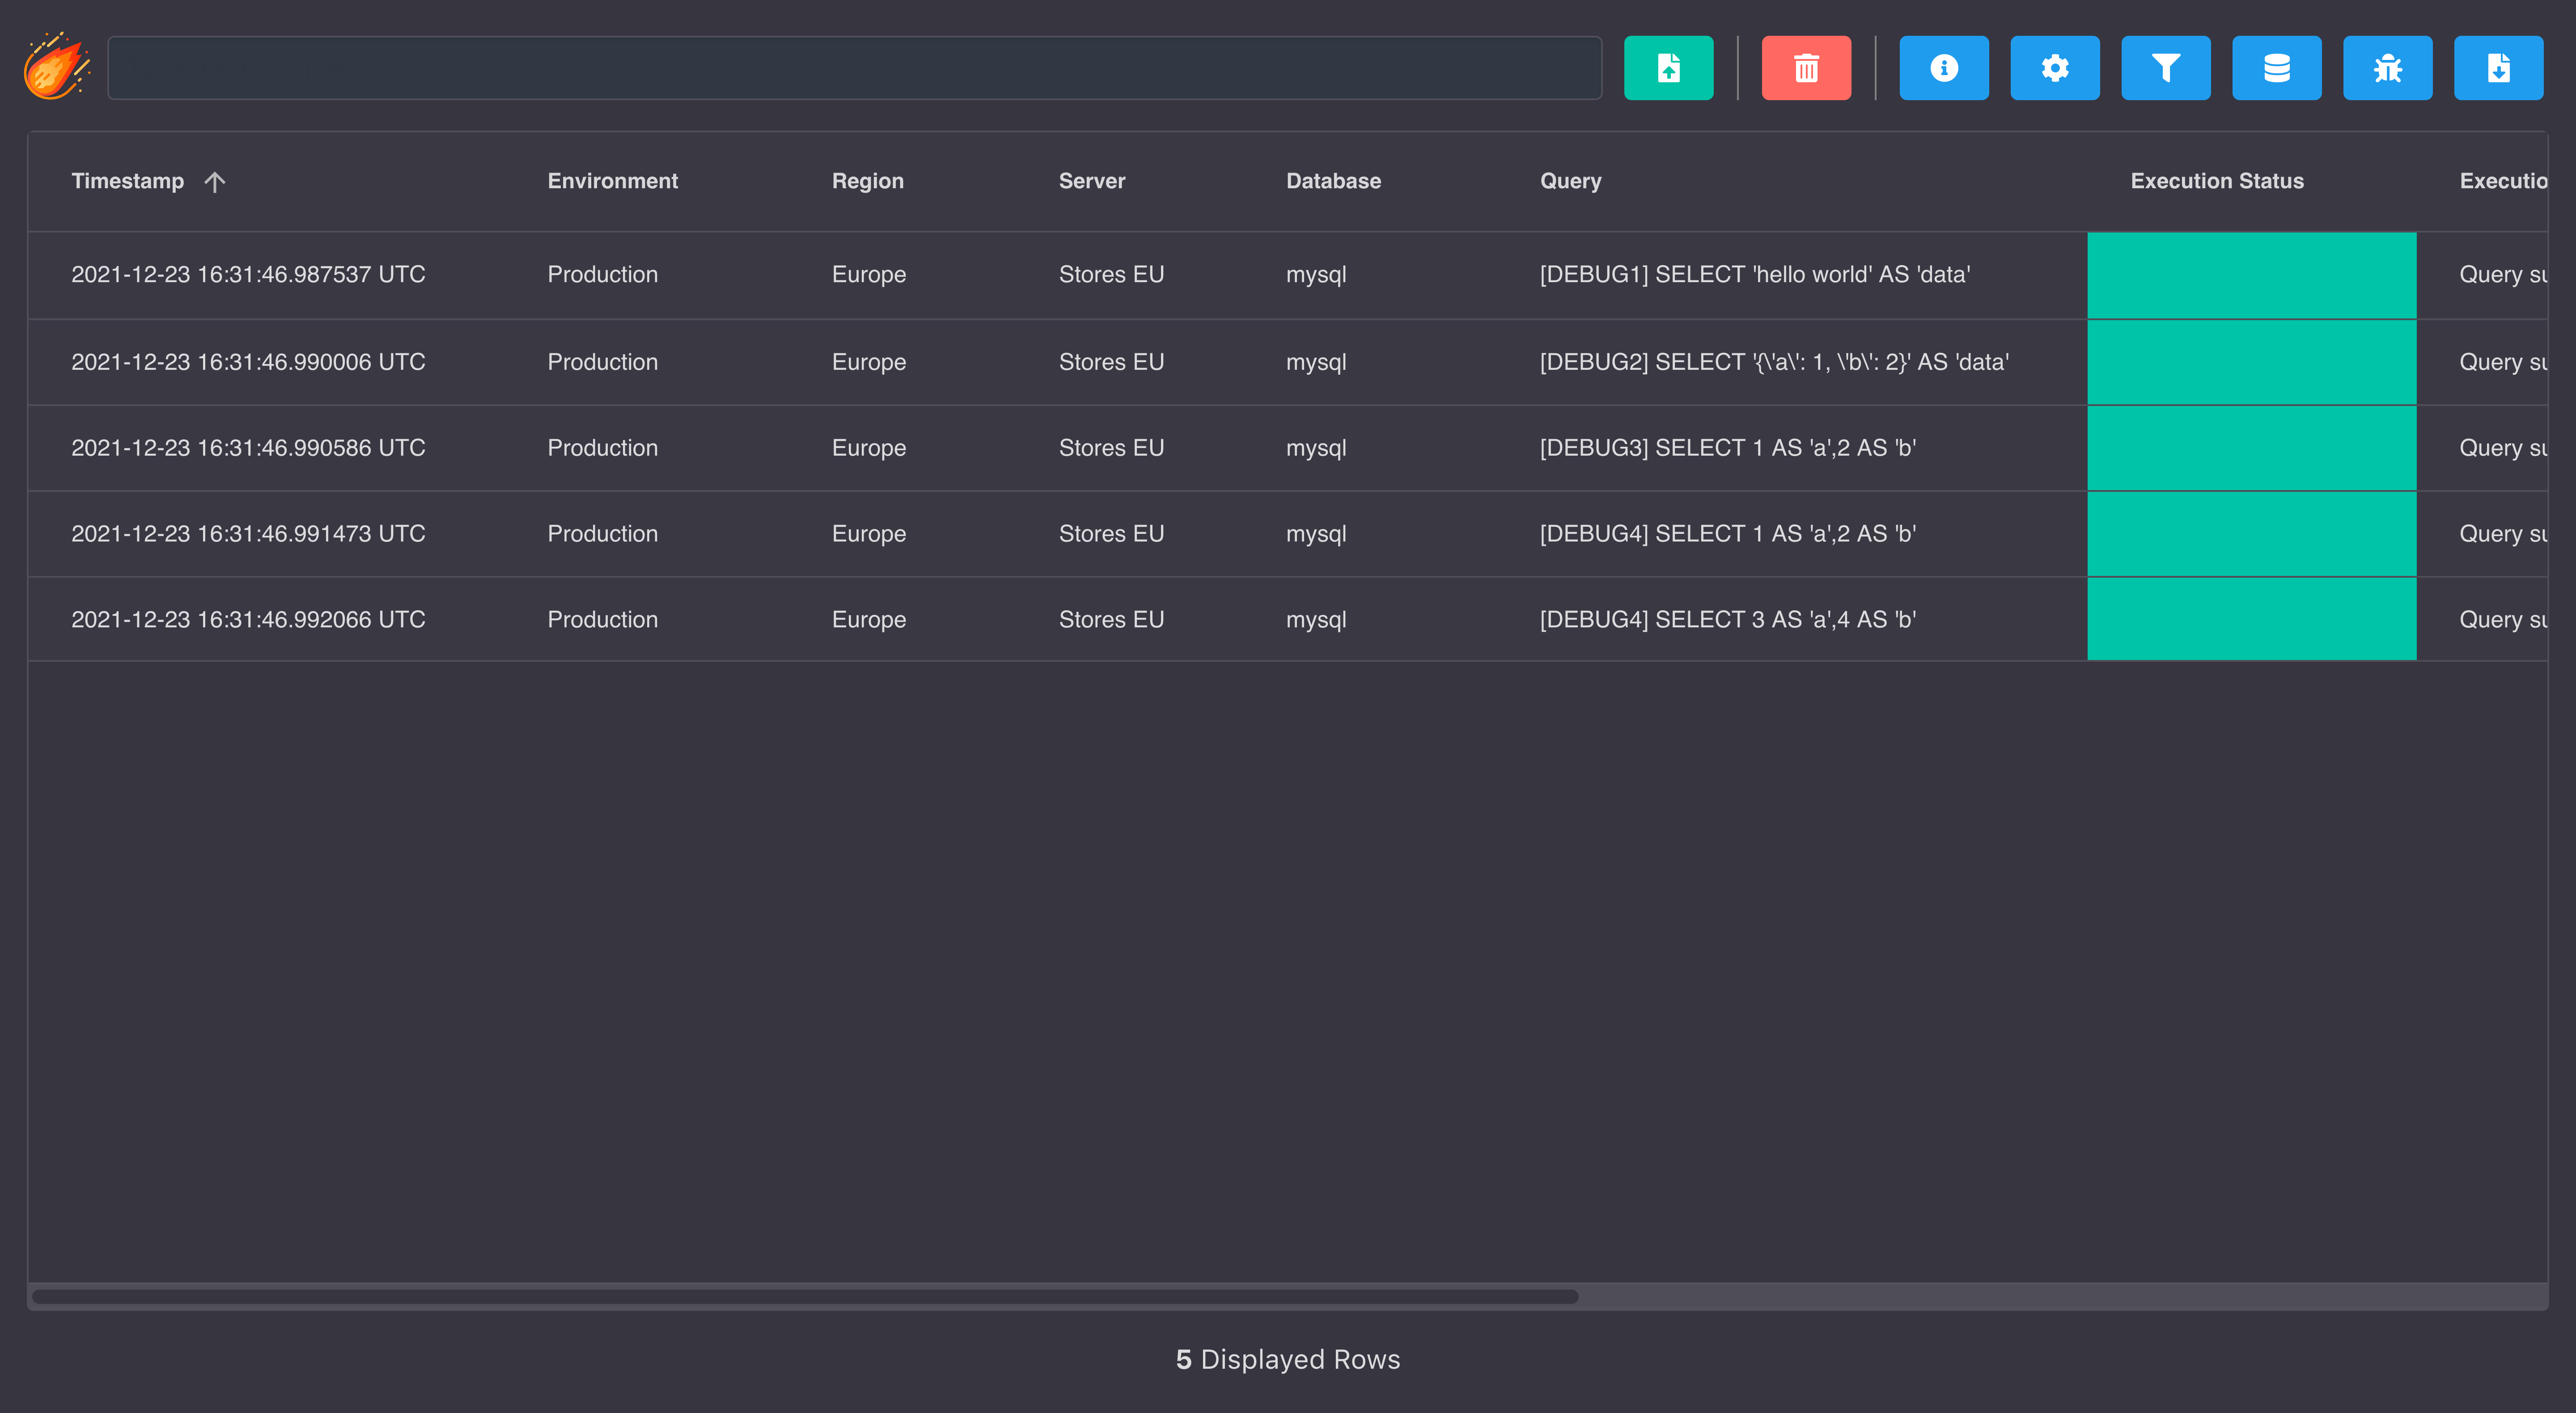The image size is (2576, 1413).
Task: Select timestamp 16:31:46.992066 UTC cell
Action: point(248,620)
